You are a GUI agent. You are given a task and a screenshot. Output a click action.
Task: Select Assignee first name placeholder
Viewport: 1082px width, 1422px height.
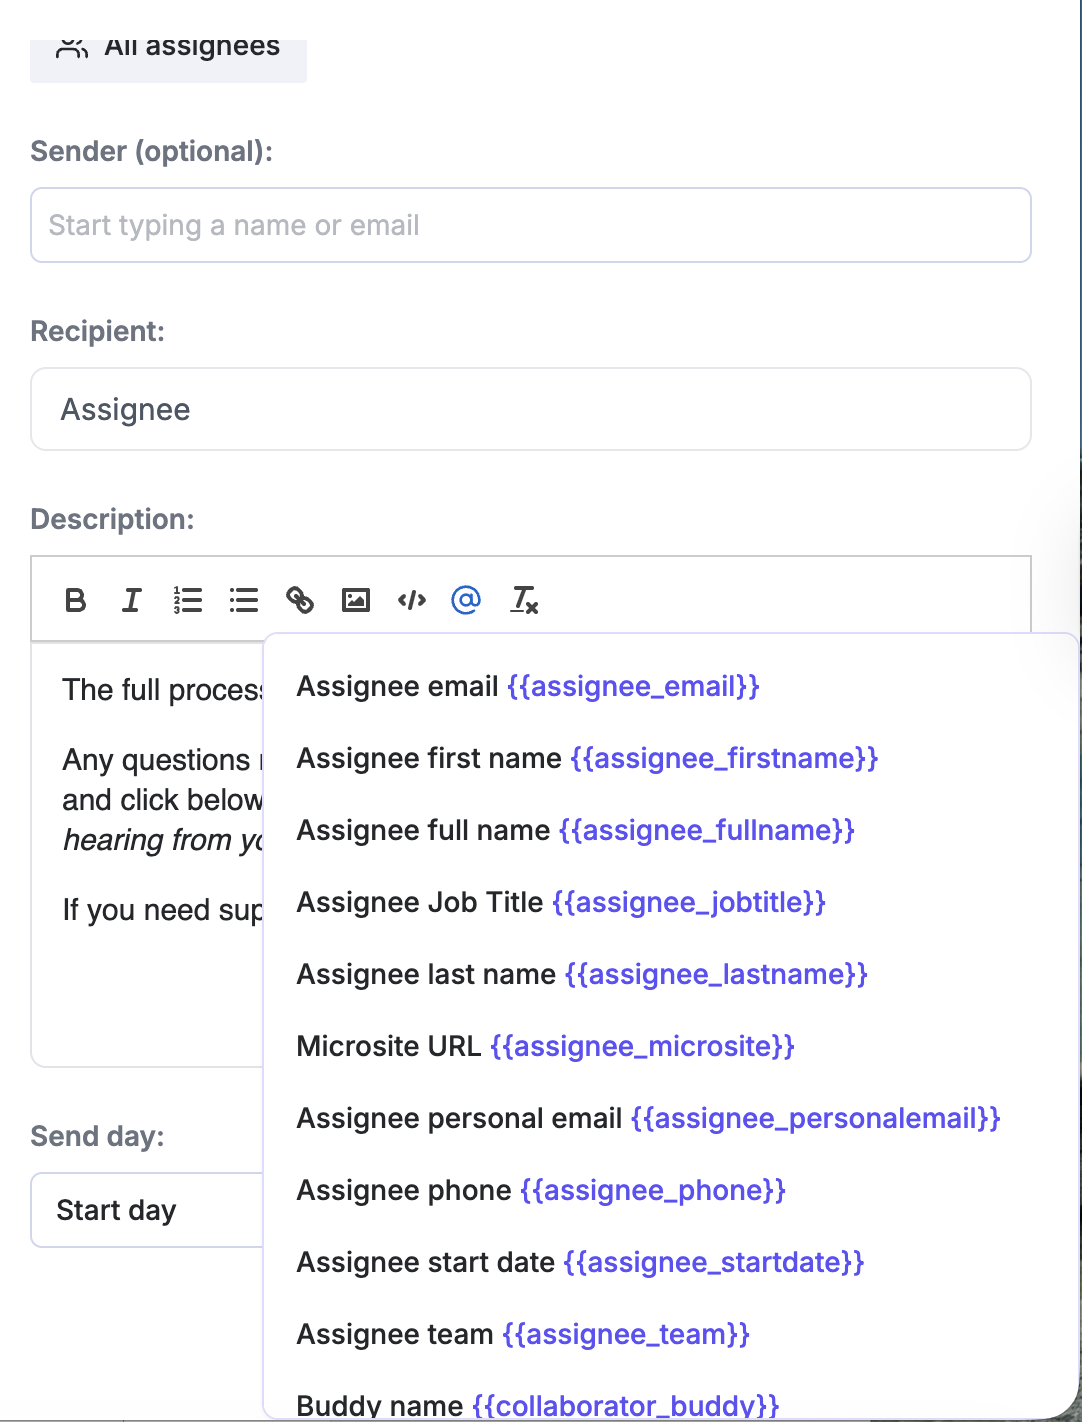pyautogui.click(x=587, y=758)
